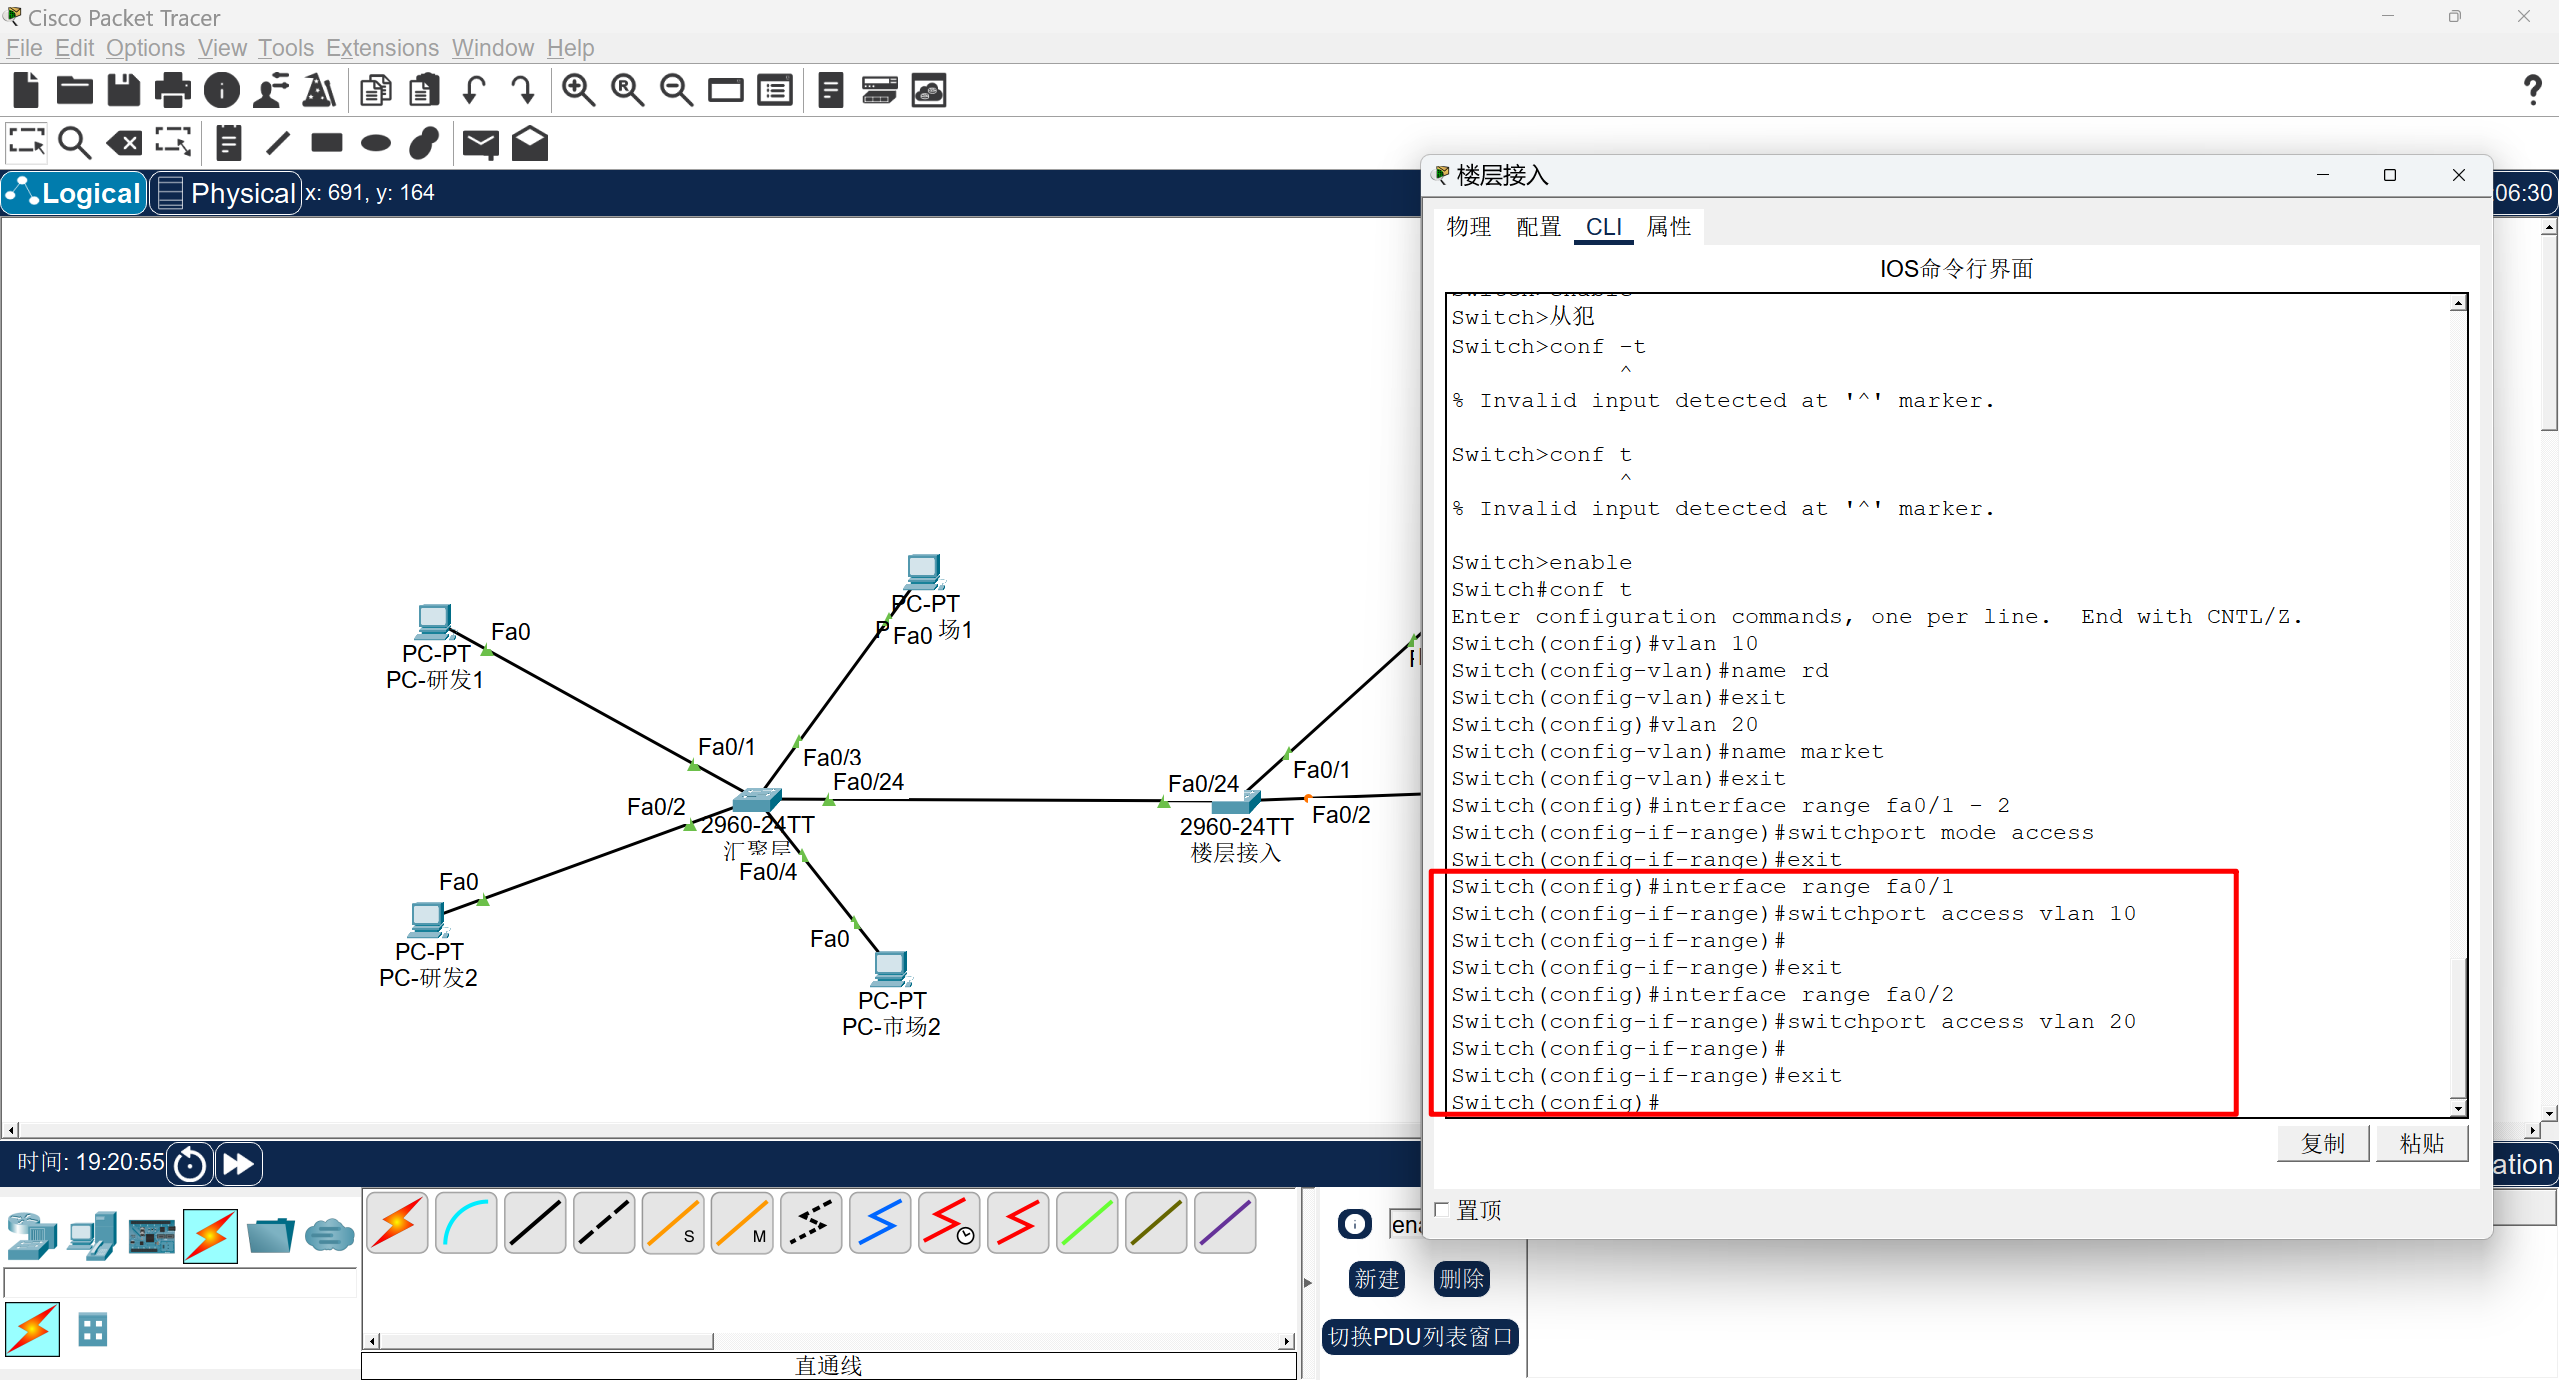Open a file using the folder icon
Screen dimensions: 2559x1380
click(75, 91)
